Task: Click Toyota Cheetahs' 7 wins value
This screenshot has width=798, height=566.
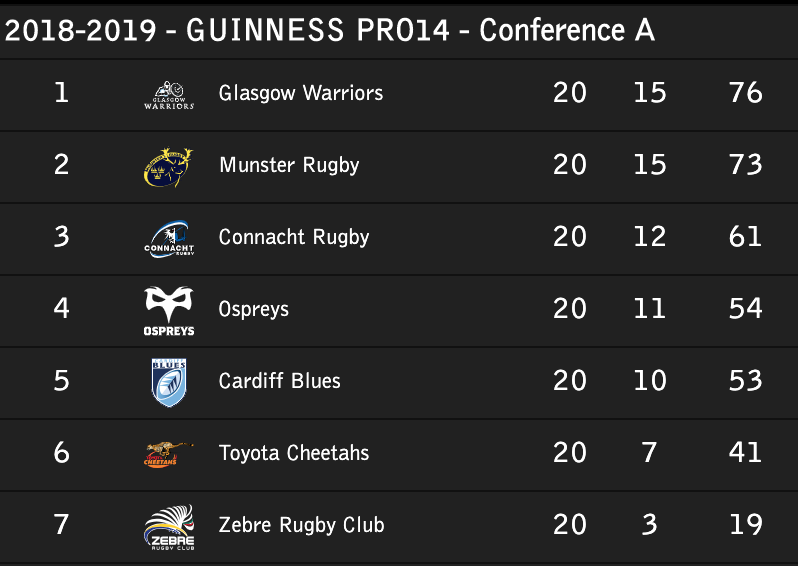Action: (649, 454)
